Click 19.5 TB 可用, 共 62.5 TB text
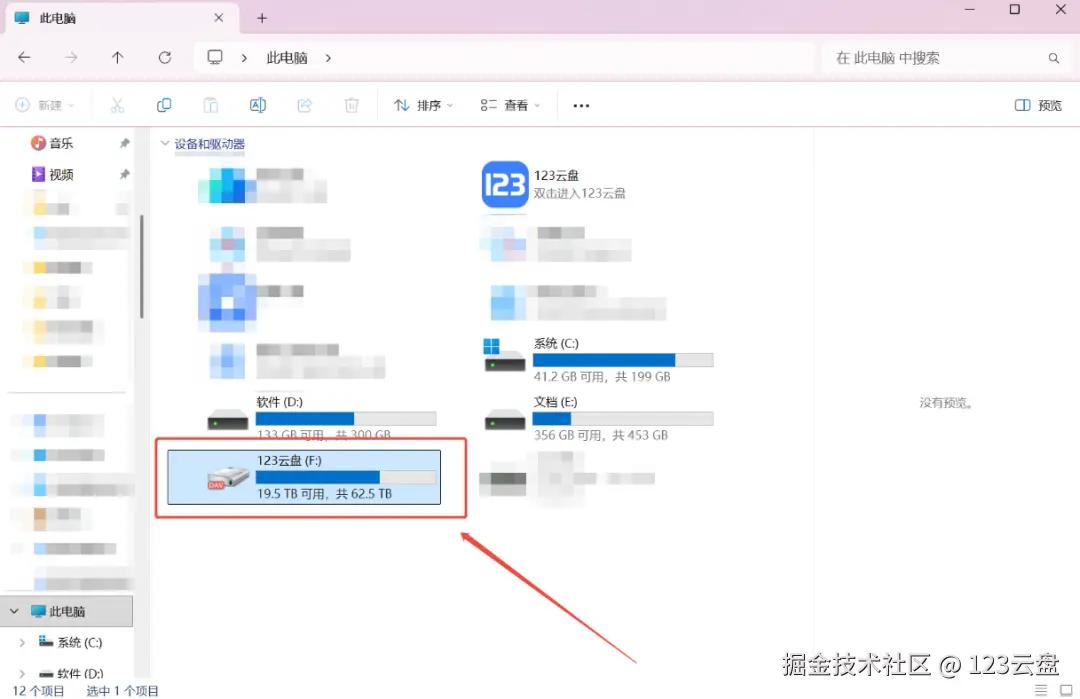This screenshot has width=1080, height=699. click(x=324, y=494)
